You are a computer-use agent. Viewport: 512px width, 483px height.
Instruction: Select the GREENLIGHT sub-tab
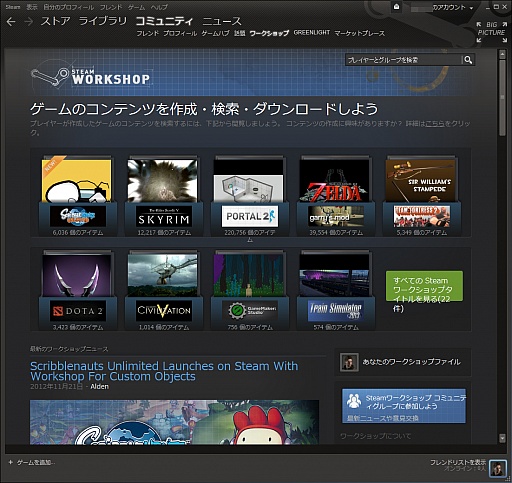[x=311, y=33]
